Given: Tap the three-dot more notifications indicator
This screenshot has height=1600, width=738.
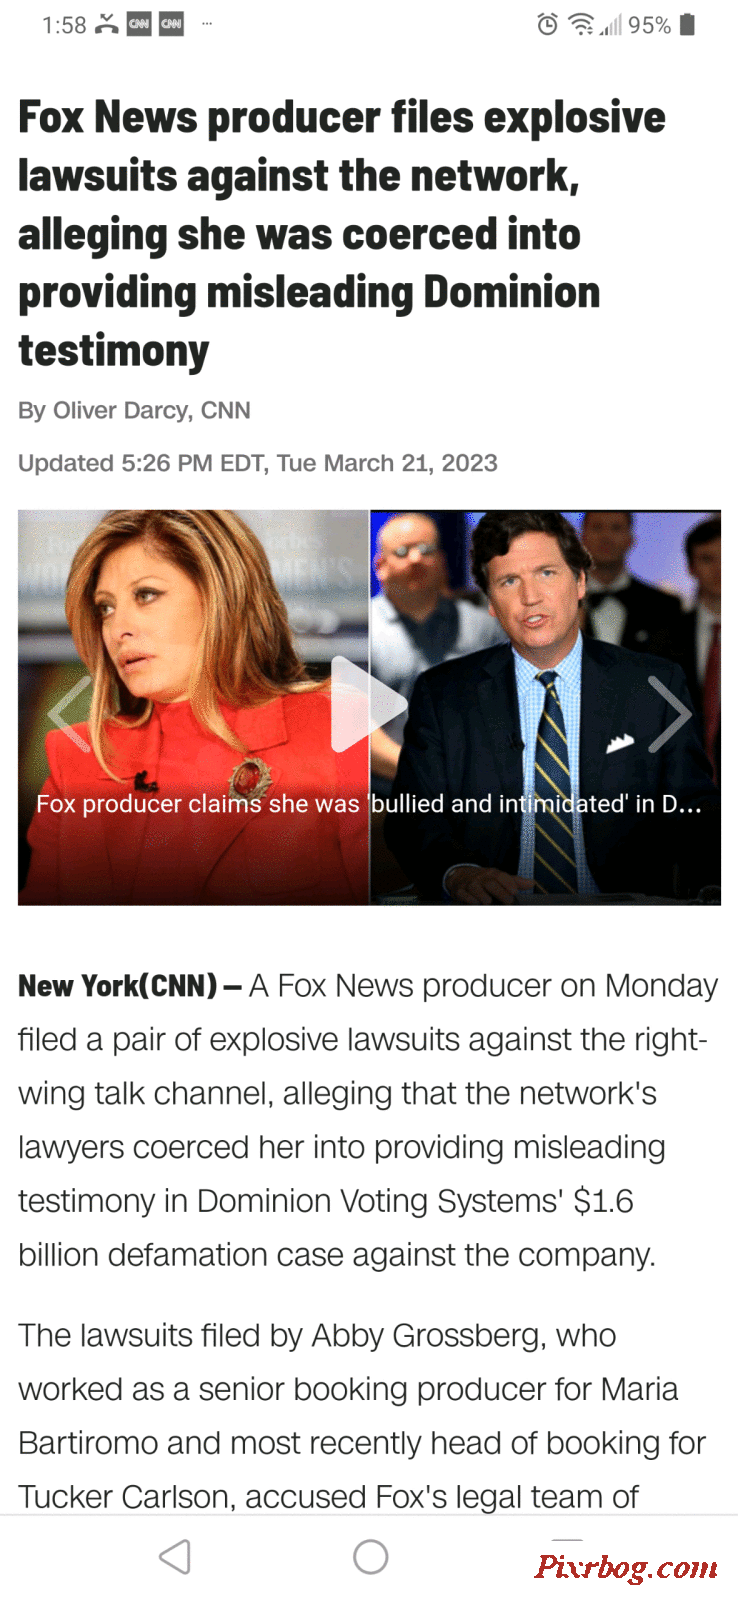Looking at the screenshot, I should tap(207, 23).
